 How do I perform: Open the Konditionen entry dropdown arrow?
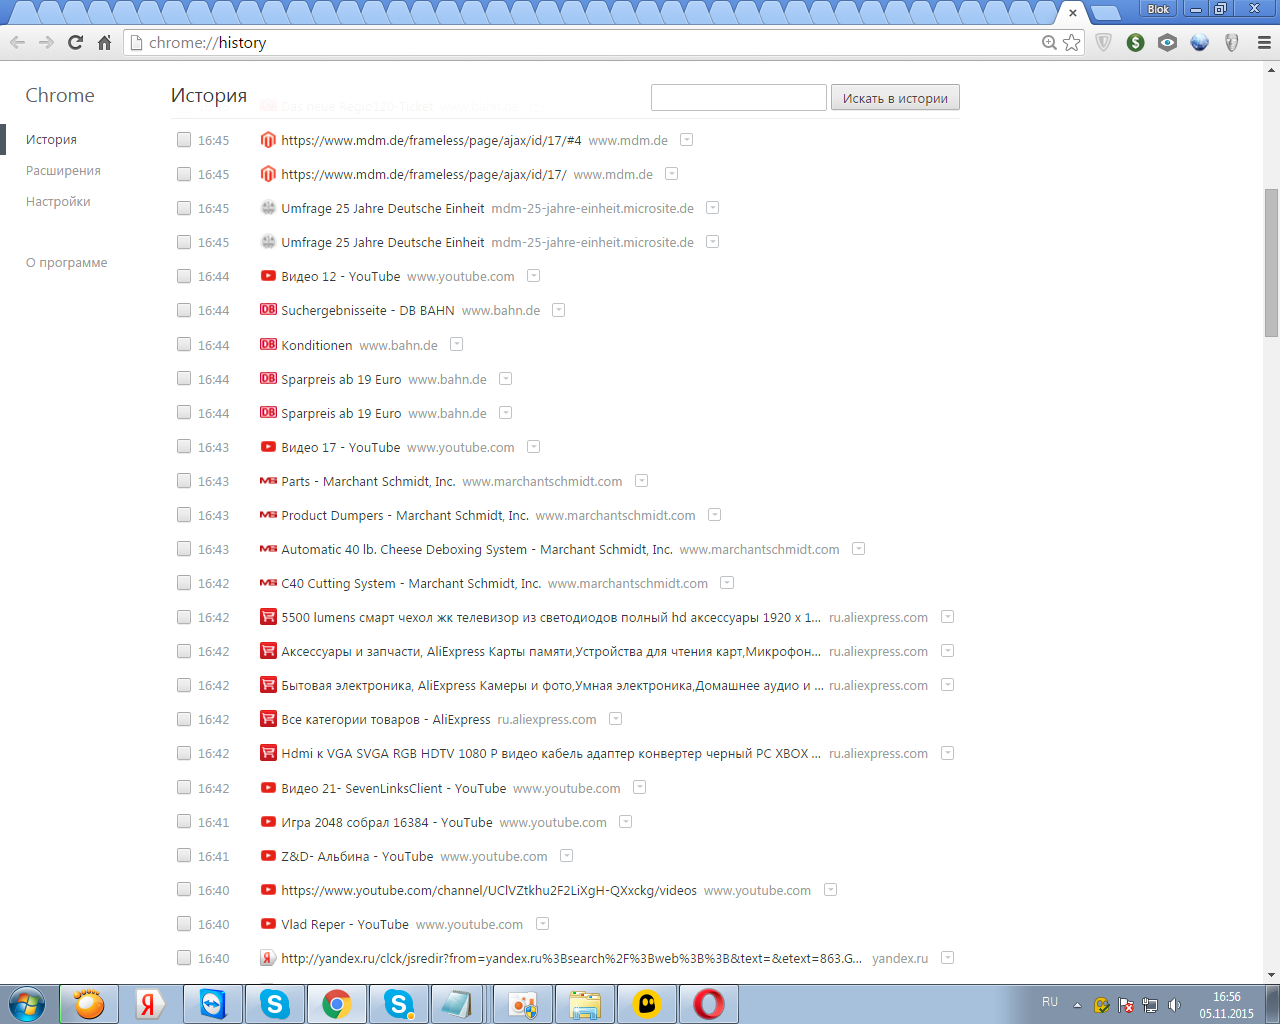pyautogui.click(x=457, y=344)
